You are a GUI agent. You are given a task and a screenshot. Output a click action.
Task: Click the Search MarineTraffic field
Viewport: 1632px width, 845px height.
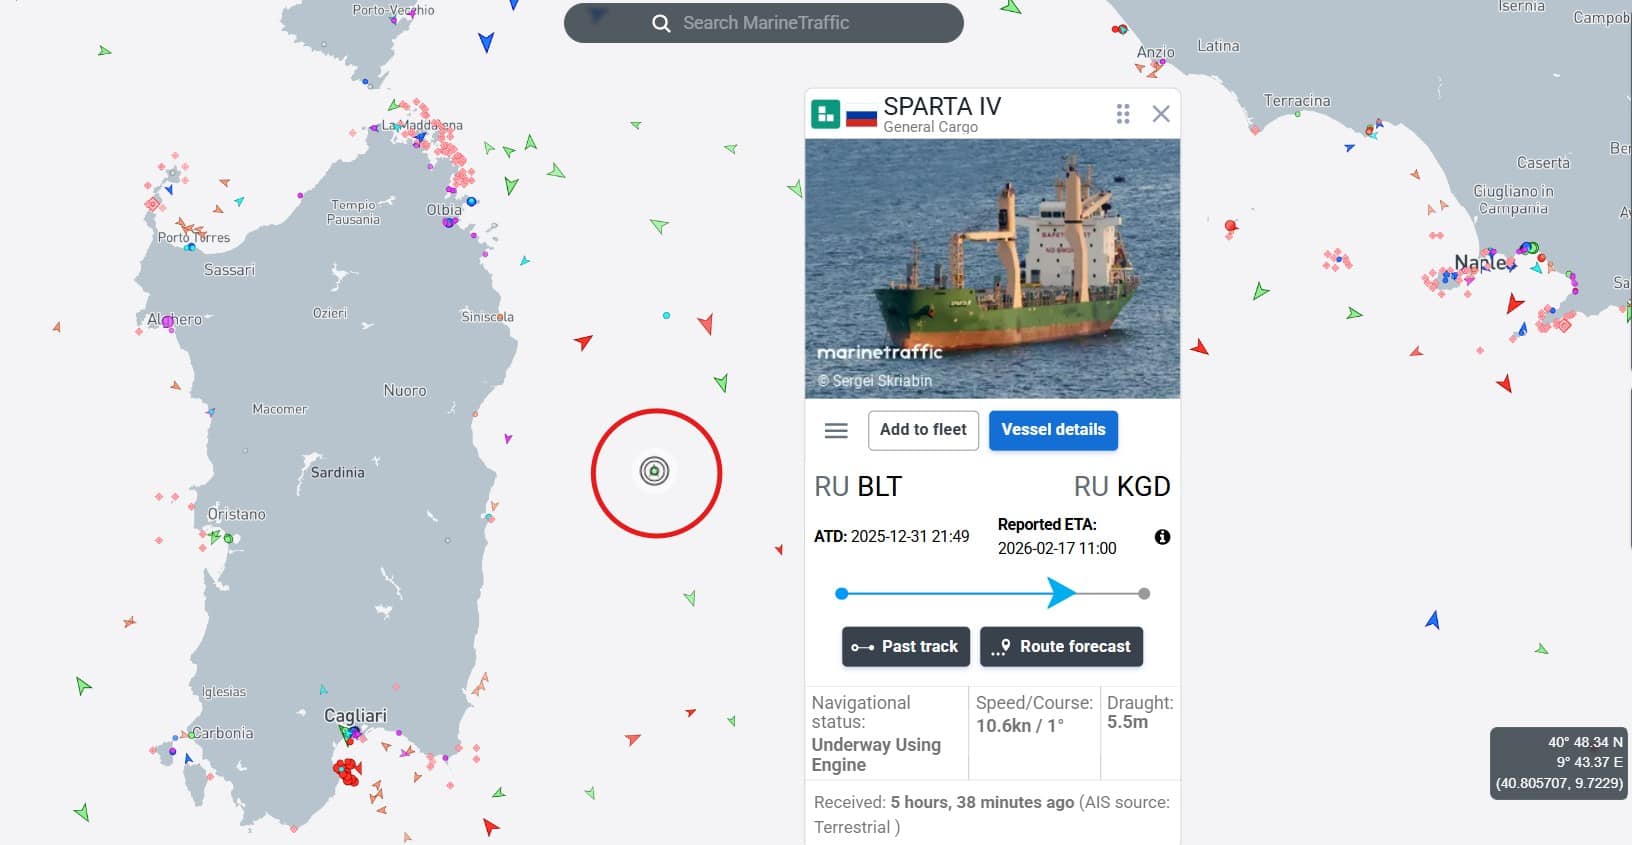pos(764,23)
